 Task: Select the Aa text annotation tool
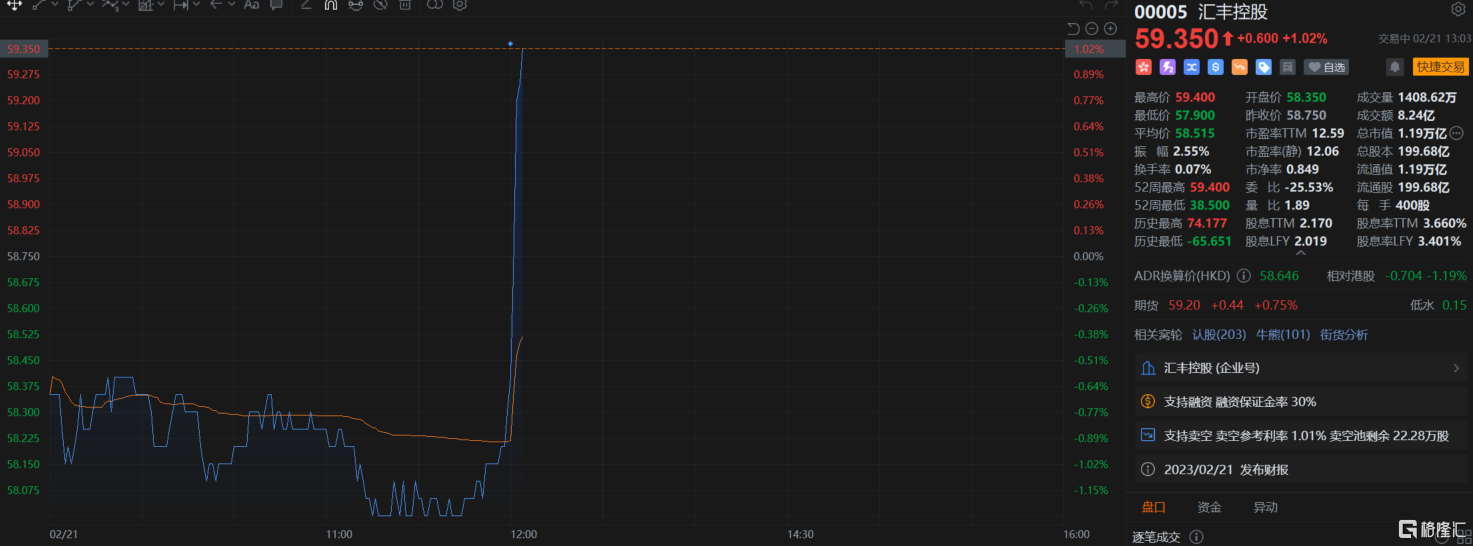[252, 5]
